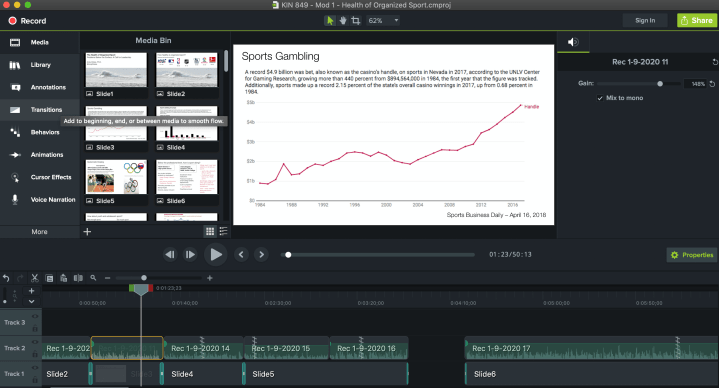Click the Redo arrow icon
The height and width of the screenshot is (388, 719).
click(x=20, y=278)
